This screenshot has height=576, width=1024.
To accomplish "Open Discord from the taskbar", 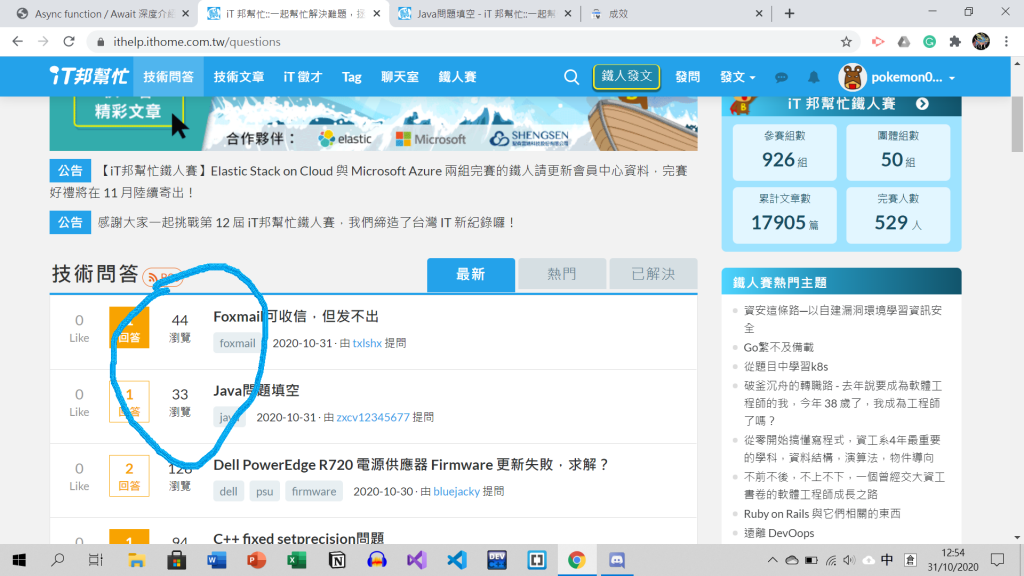I will coord(616,560).
